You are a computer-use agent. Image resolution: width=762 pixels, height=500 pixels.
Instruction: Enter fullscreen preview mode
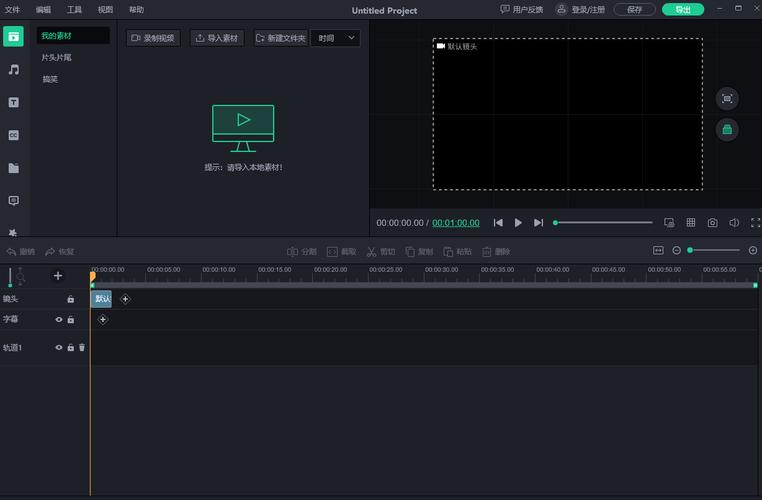[x=755, y=223]
